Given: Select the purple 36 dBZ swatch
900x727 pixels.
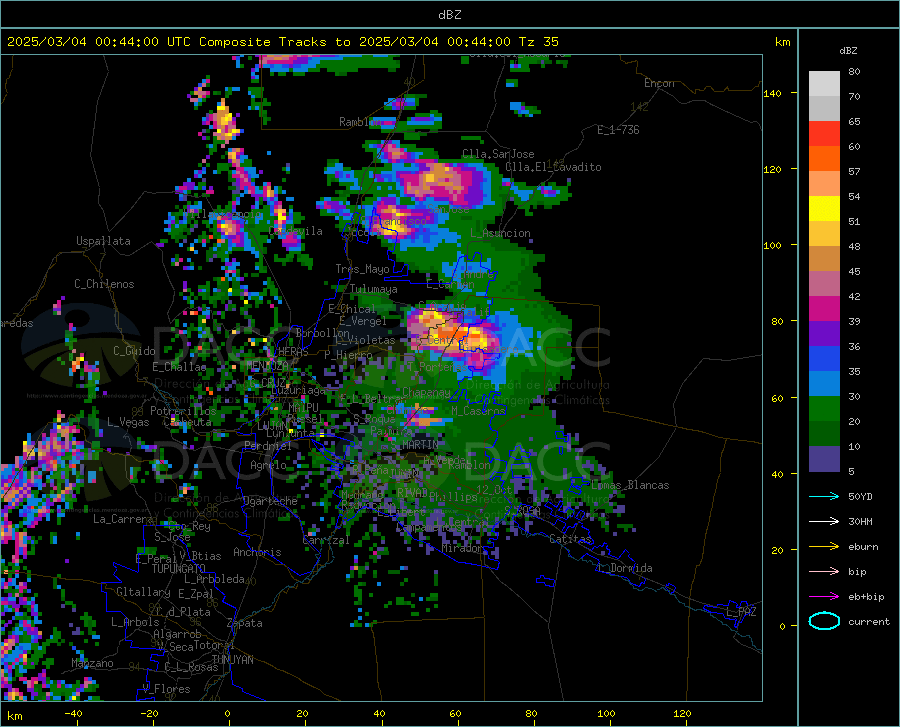Looking at the screenshot, I should (824, 334).
